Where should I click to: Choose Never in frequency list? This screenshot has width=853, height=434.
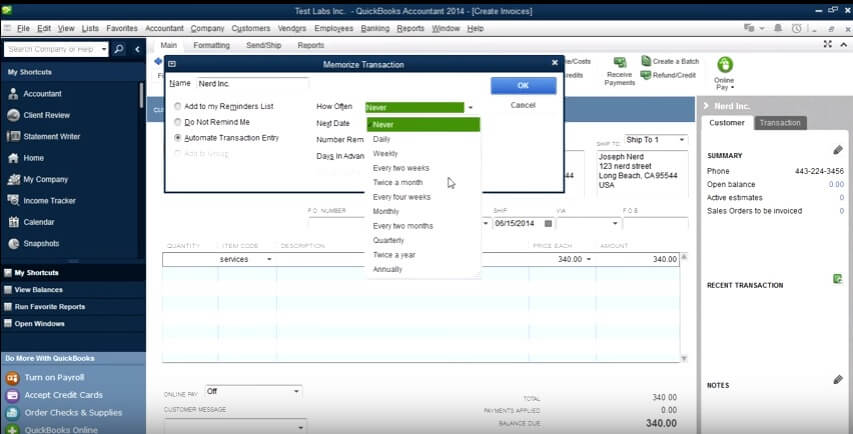click(423, 125)
